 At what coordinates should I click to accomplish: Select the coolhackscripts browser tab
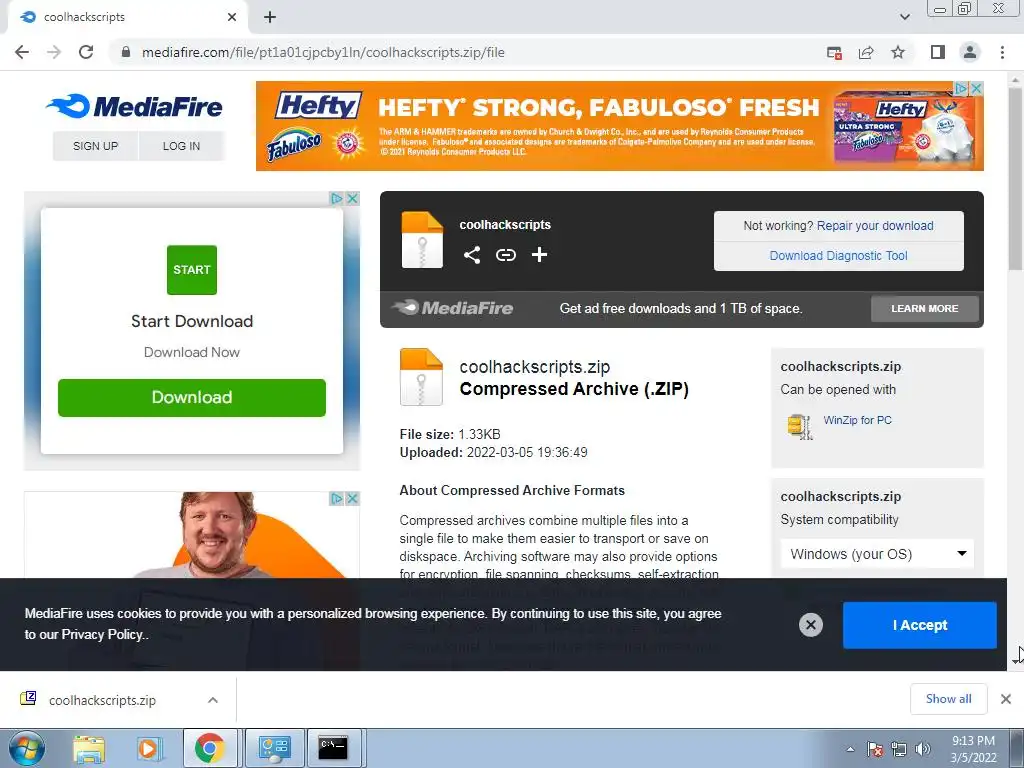pos(127,17)
